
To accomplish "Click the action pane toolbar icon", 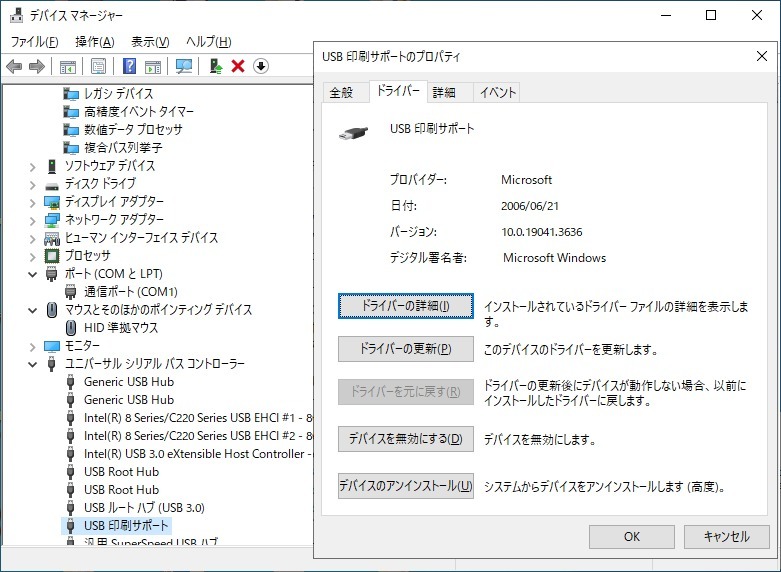I will 153,66.
